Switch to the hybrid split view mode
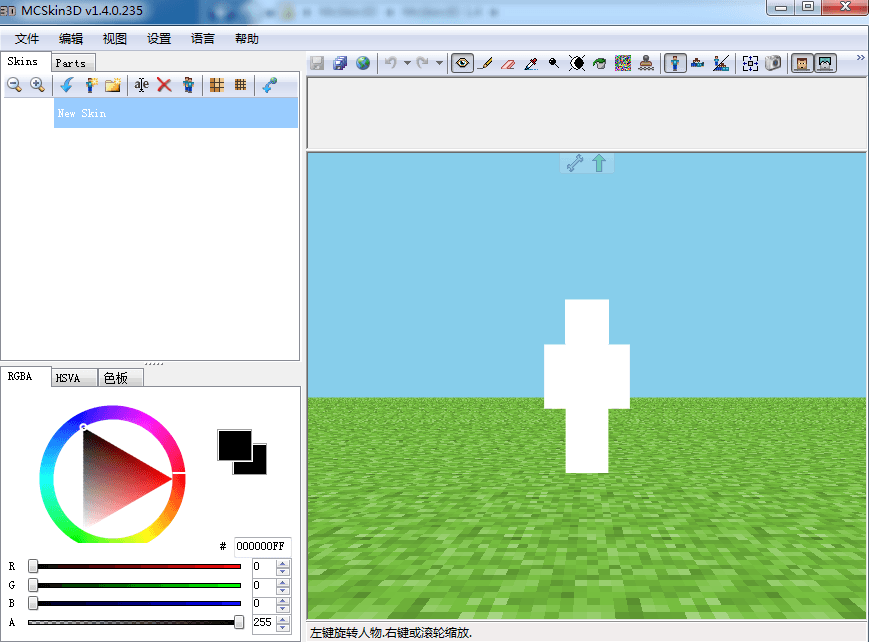 click(x=721, y=63)
